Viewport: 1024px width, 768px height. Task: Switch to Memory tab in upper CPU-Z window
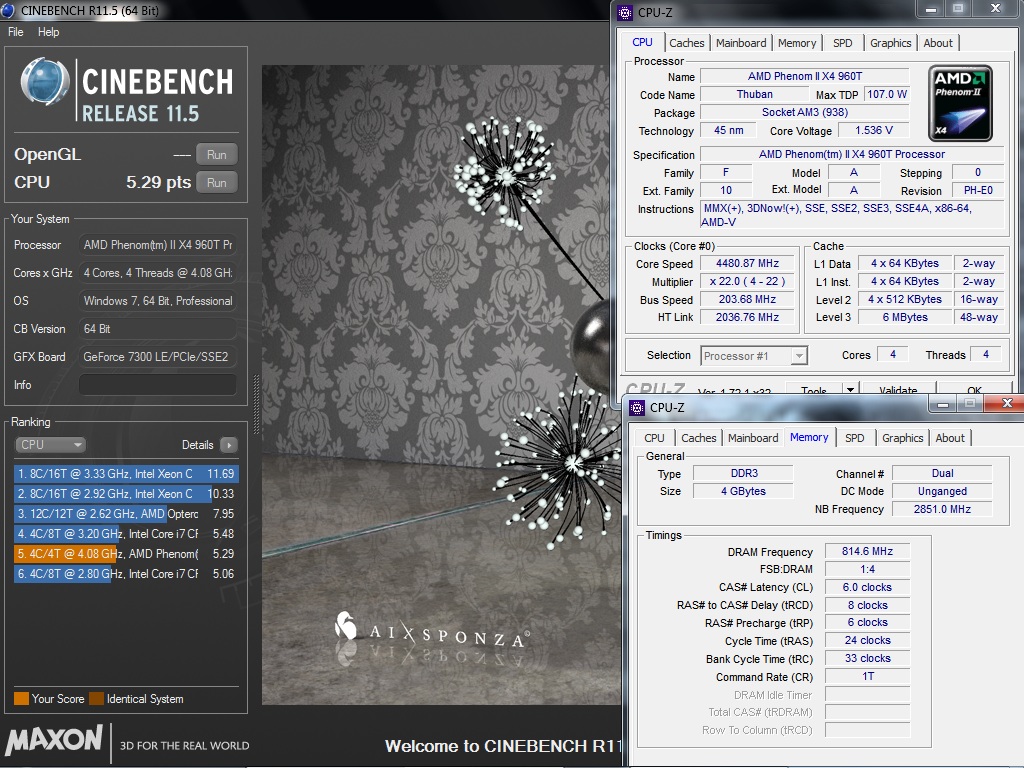pos(797,43)
